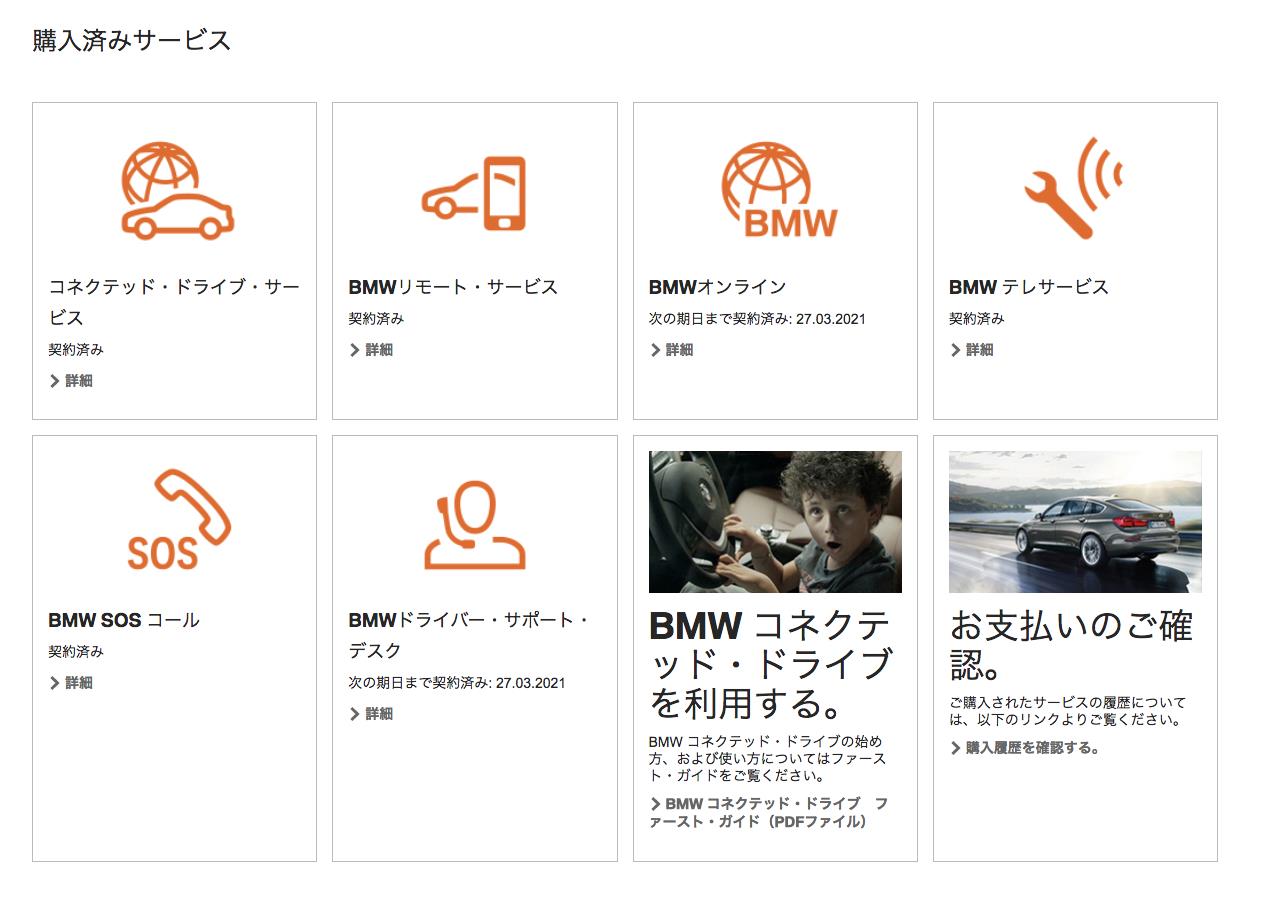Click the SOS phone handset icon

point(178,519)
